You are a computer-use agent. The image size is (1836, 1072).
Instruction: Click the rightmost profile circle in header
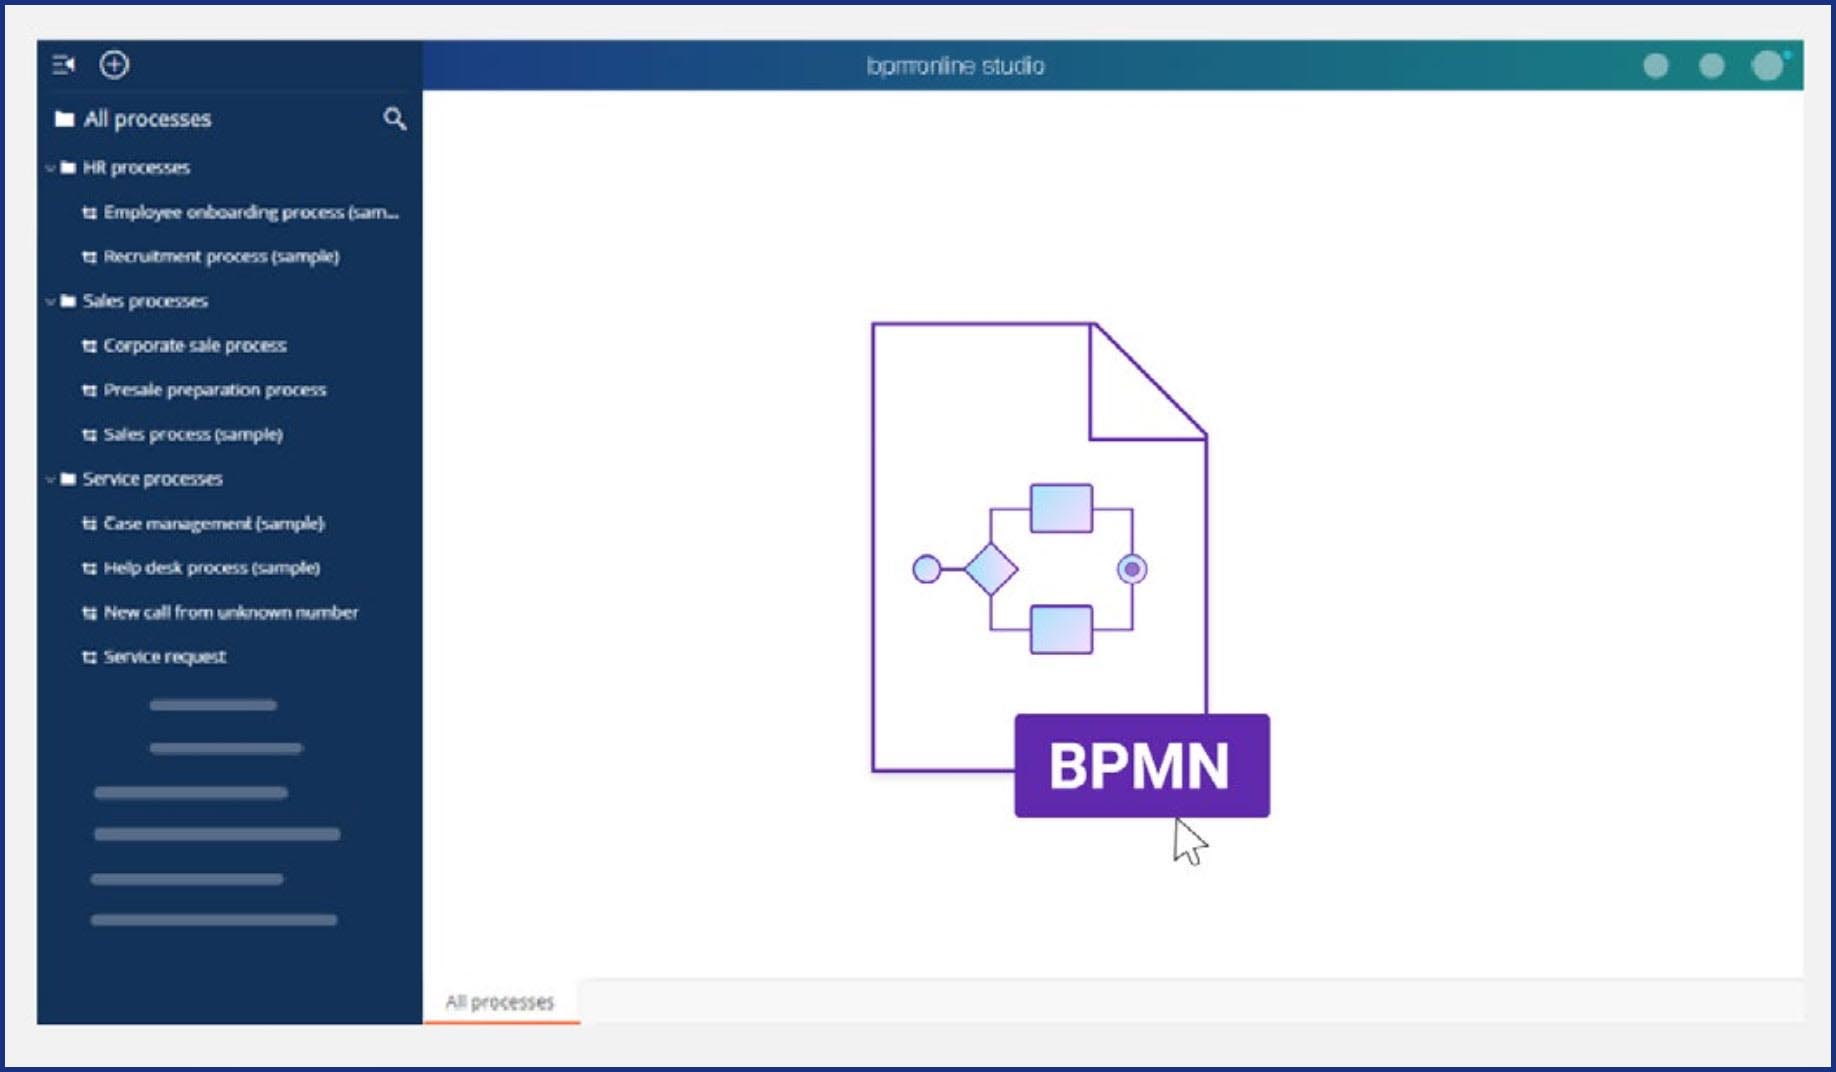coord(1767,66)
